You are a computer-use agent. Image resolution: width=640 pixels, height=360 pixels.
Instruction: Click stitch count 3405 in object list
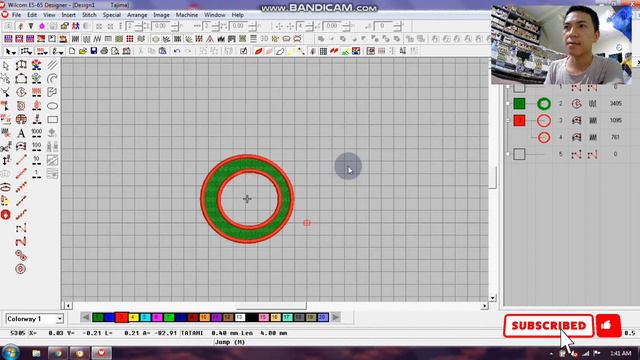pos(616,104)
